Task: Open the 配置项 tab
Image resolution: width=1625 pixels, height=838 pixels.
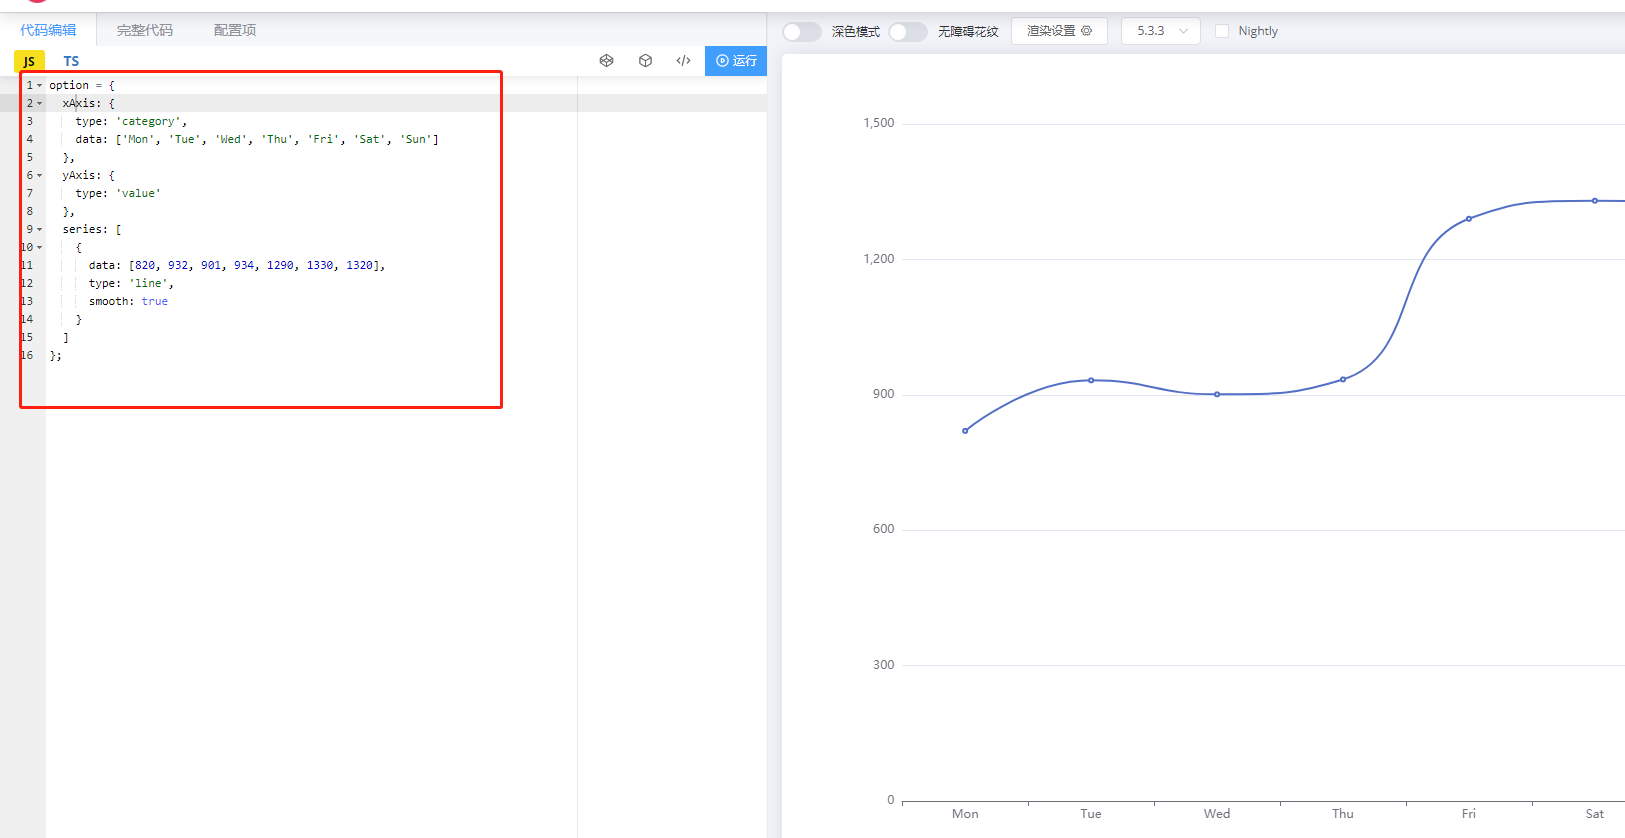Action: point(235,30)
